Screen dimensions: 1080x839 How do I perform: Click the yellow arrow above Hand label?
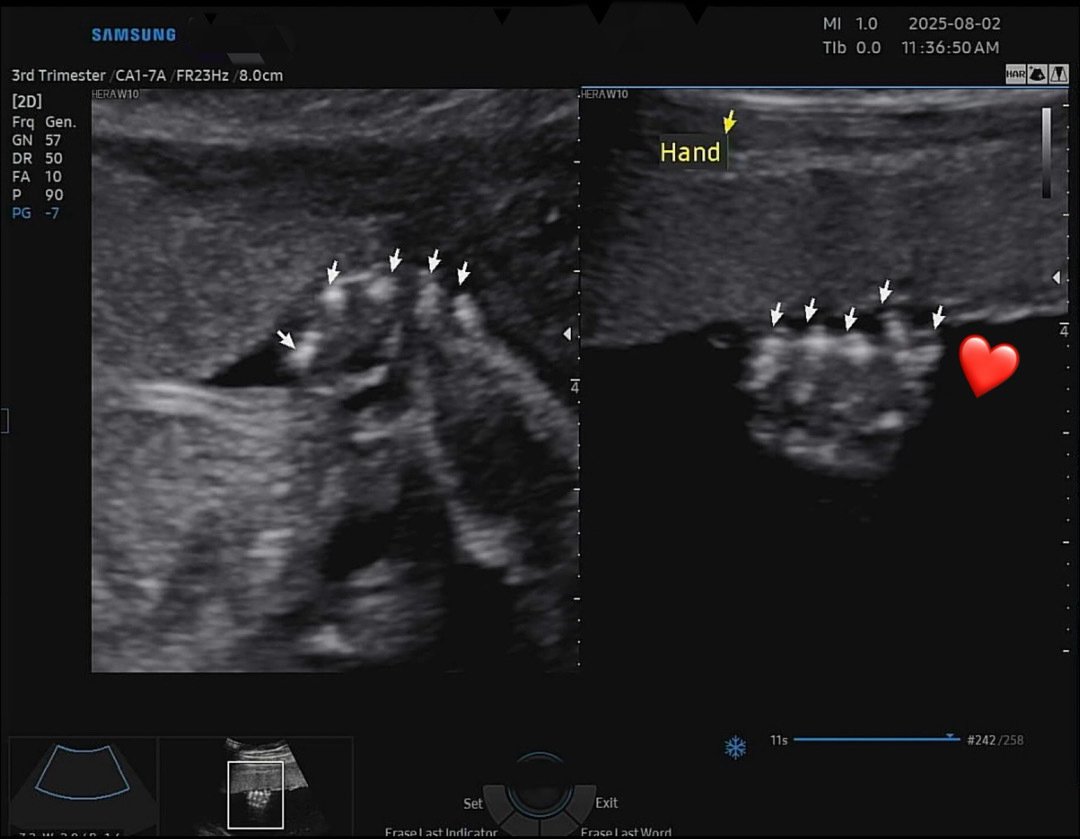[x=729, y=122]
